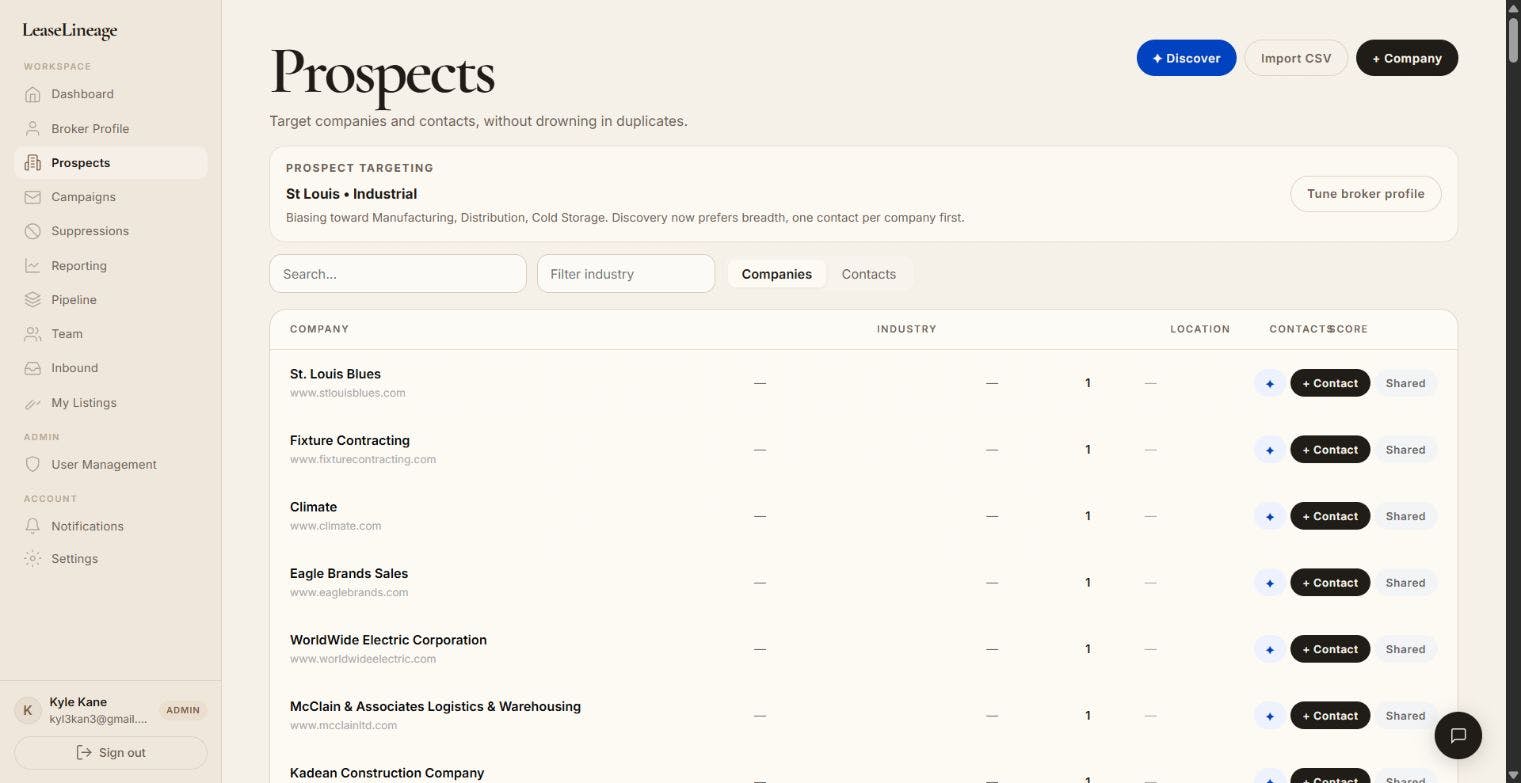Open Reporting in the sidebar
The image size is (1521, 783).
pyautogui.click(x=111, y=266)
